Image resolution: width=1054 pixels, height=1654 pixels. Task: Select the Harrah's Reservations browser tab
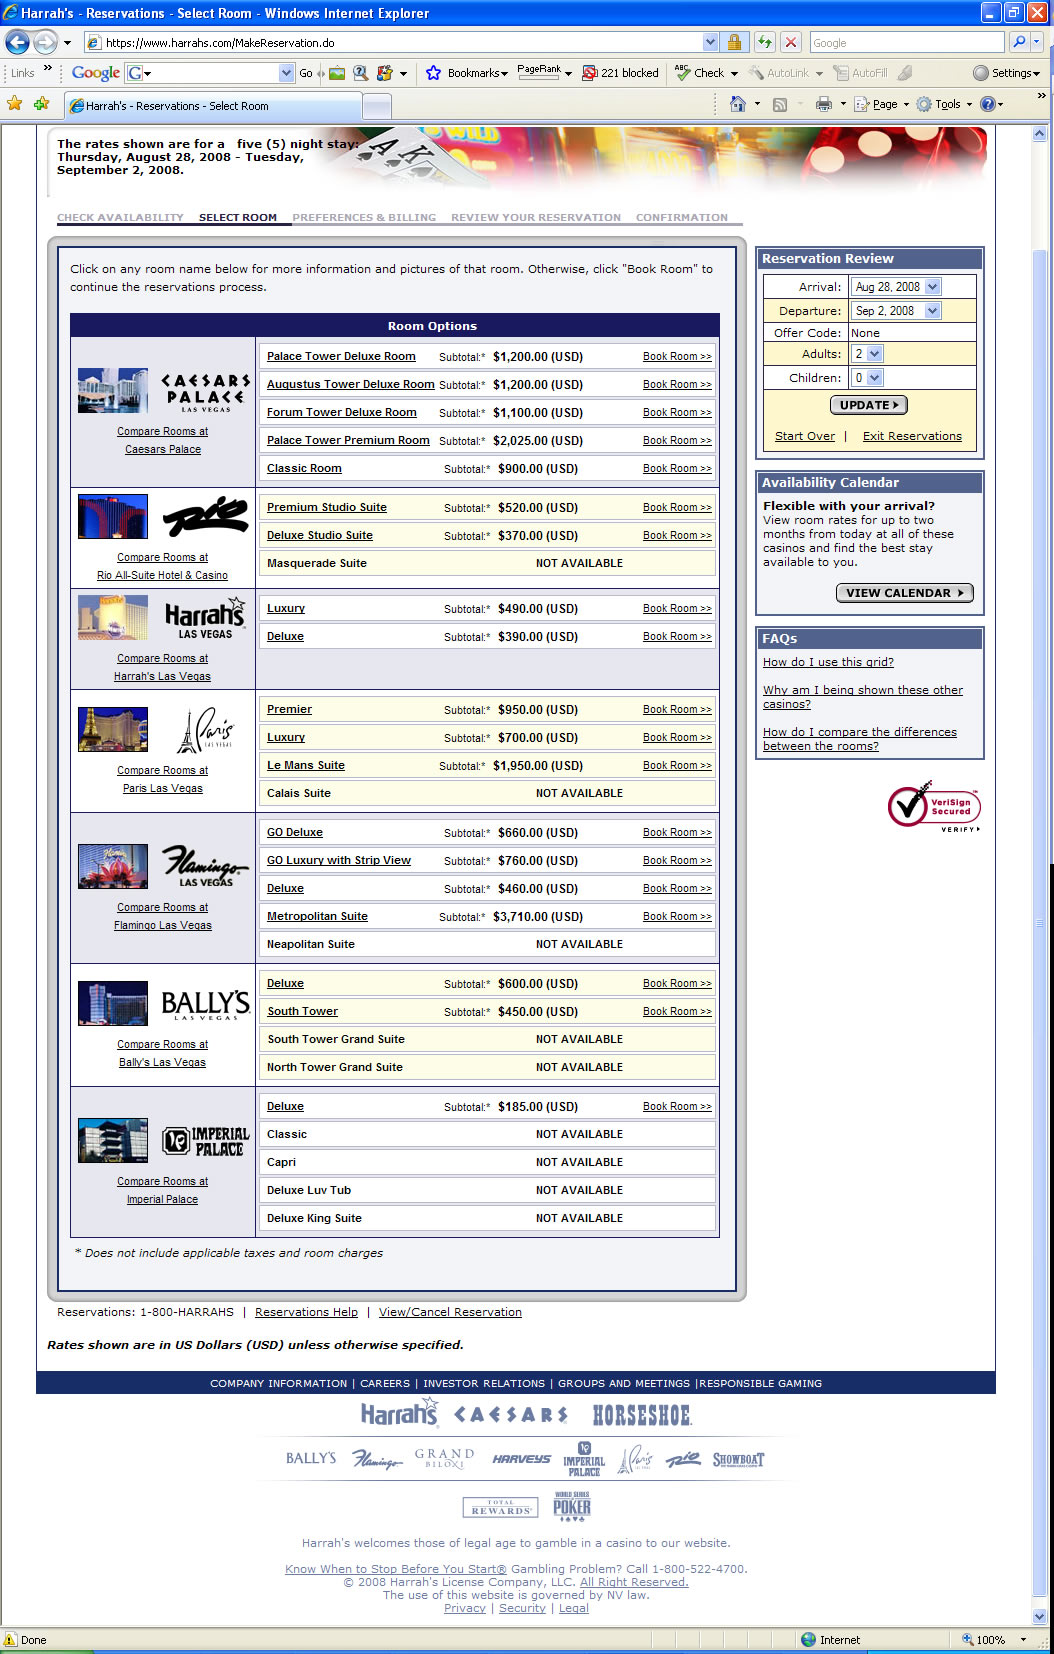click(212, 106)
